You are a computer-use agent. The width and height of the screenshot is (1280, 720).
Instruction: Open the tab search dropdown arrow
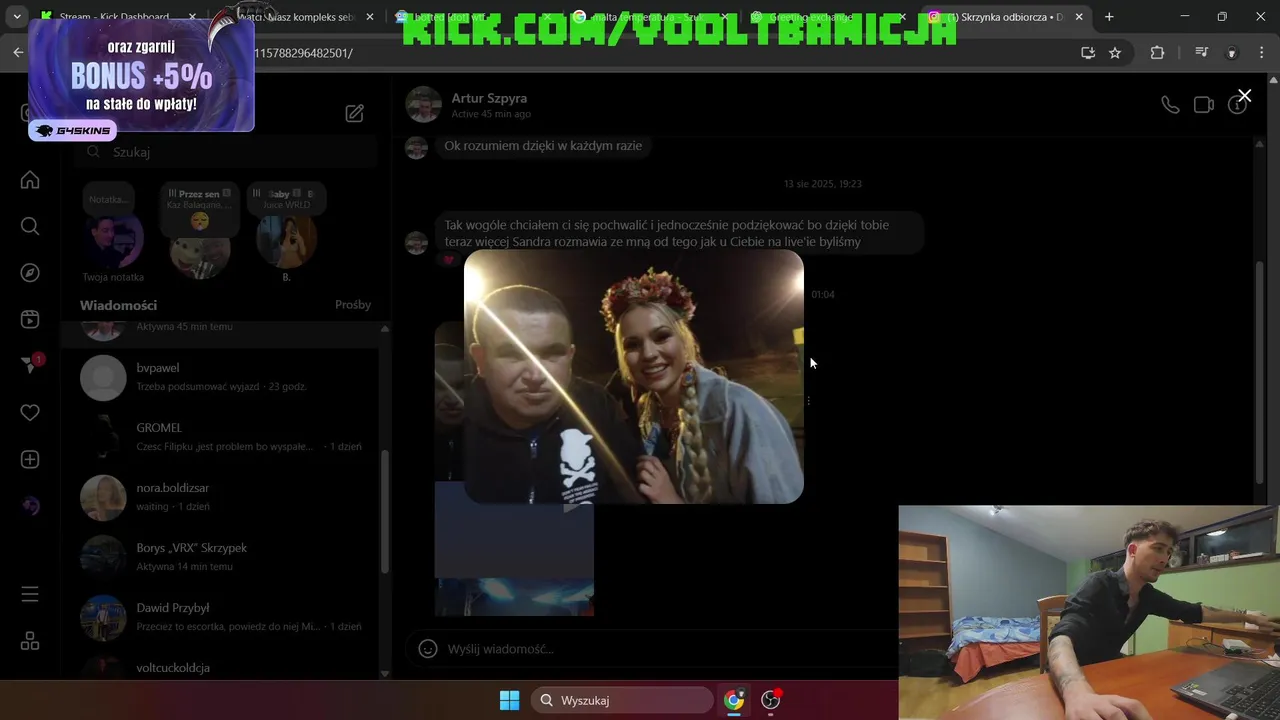(x=16, y=17)
